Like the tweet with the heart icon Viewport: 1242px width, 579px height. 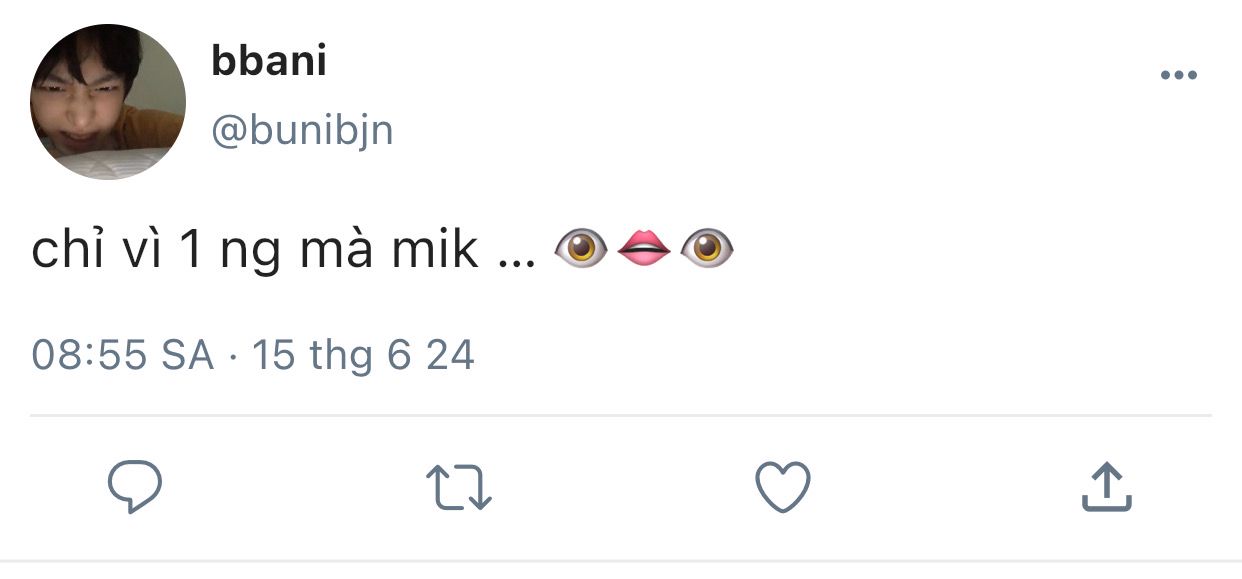pyautogui.click(x=782, y=488)
